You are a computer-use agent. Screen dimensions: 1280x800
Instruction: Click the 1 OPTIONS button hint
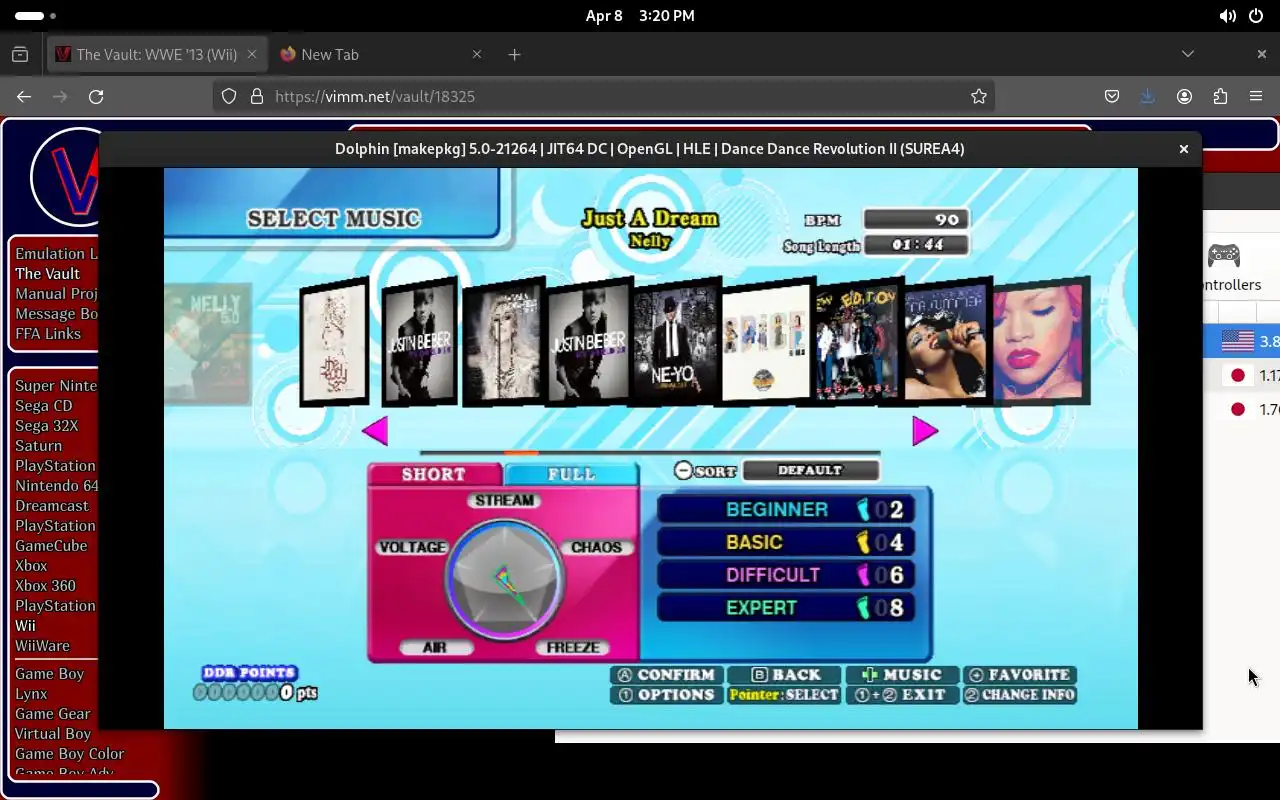click(x=667, y=695)
